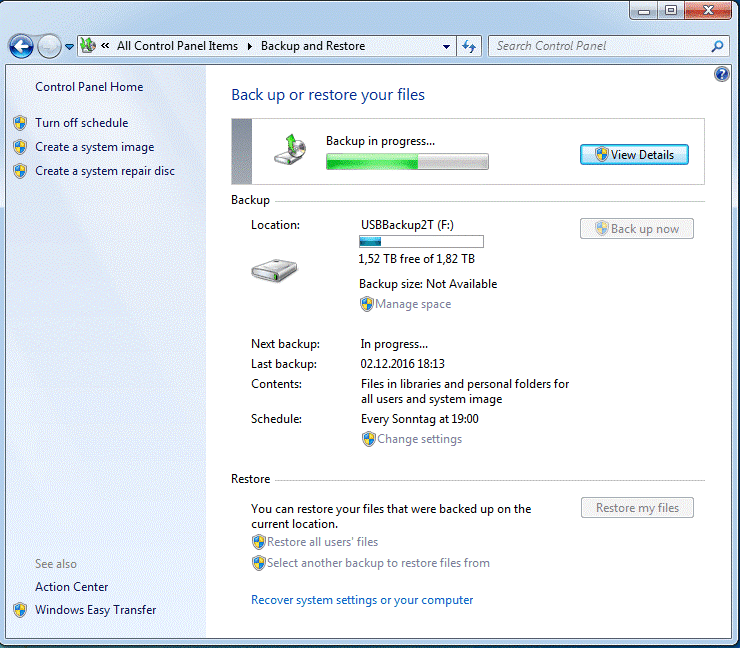Expand the double chevron breadcrumb menu
Viewport: 740px width, 648px height.
[x=105, y=46]
